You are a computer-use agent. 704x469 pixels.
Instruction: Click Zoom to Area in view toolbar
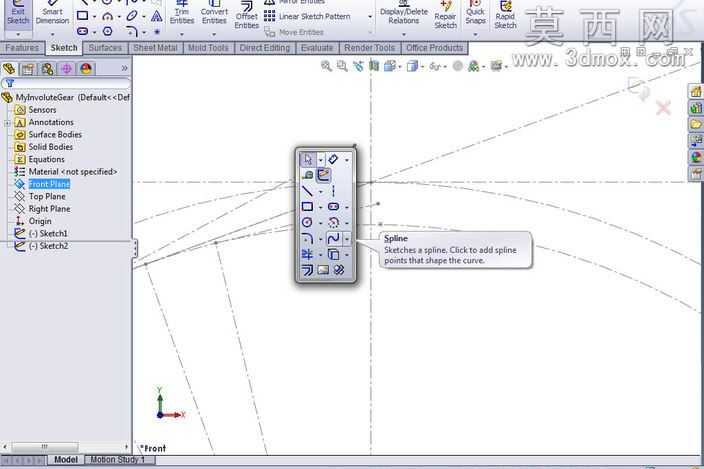pos(342,66)
